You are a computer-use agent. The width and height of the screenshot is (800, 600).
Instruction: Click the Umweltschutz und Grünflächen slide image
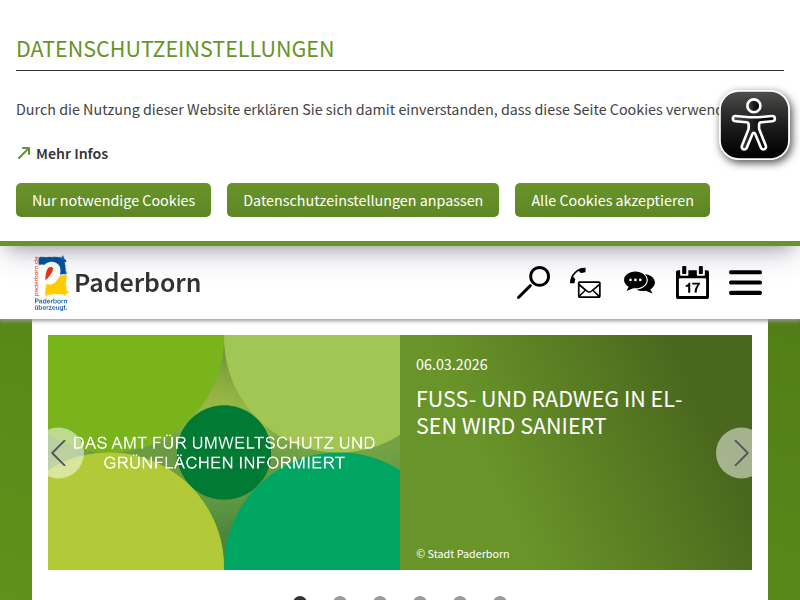[x=224, y=452]
